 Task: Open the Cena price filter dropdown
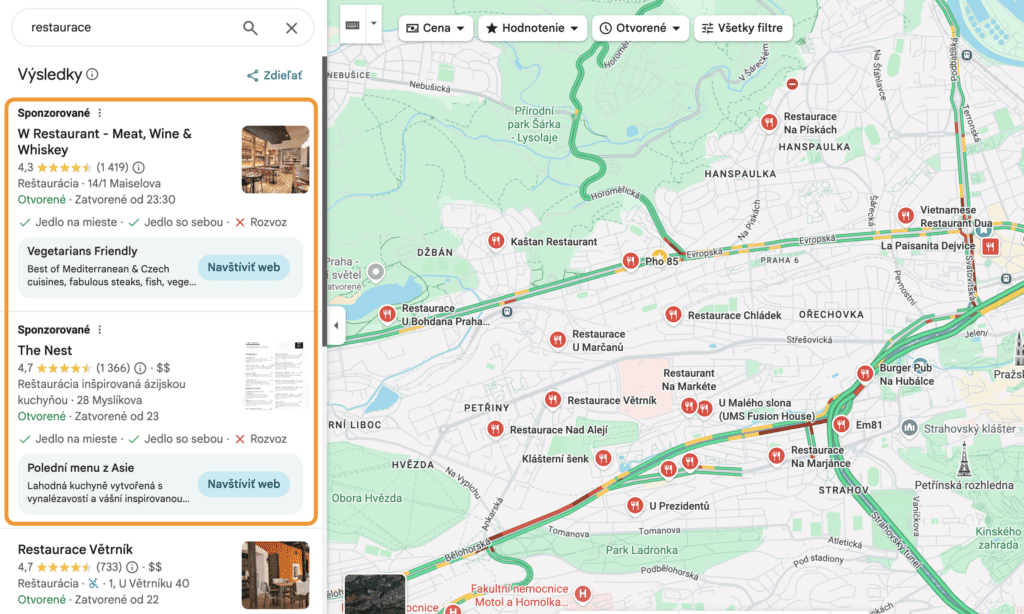(x=436, y=28)
